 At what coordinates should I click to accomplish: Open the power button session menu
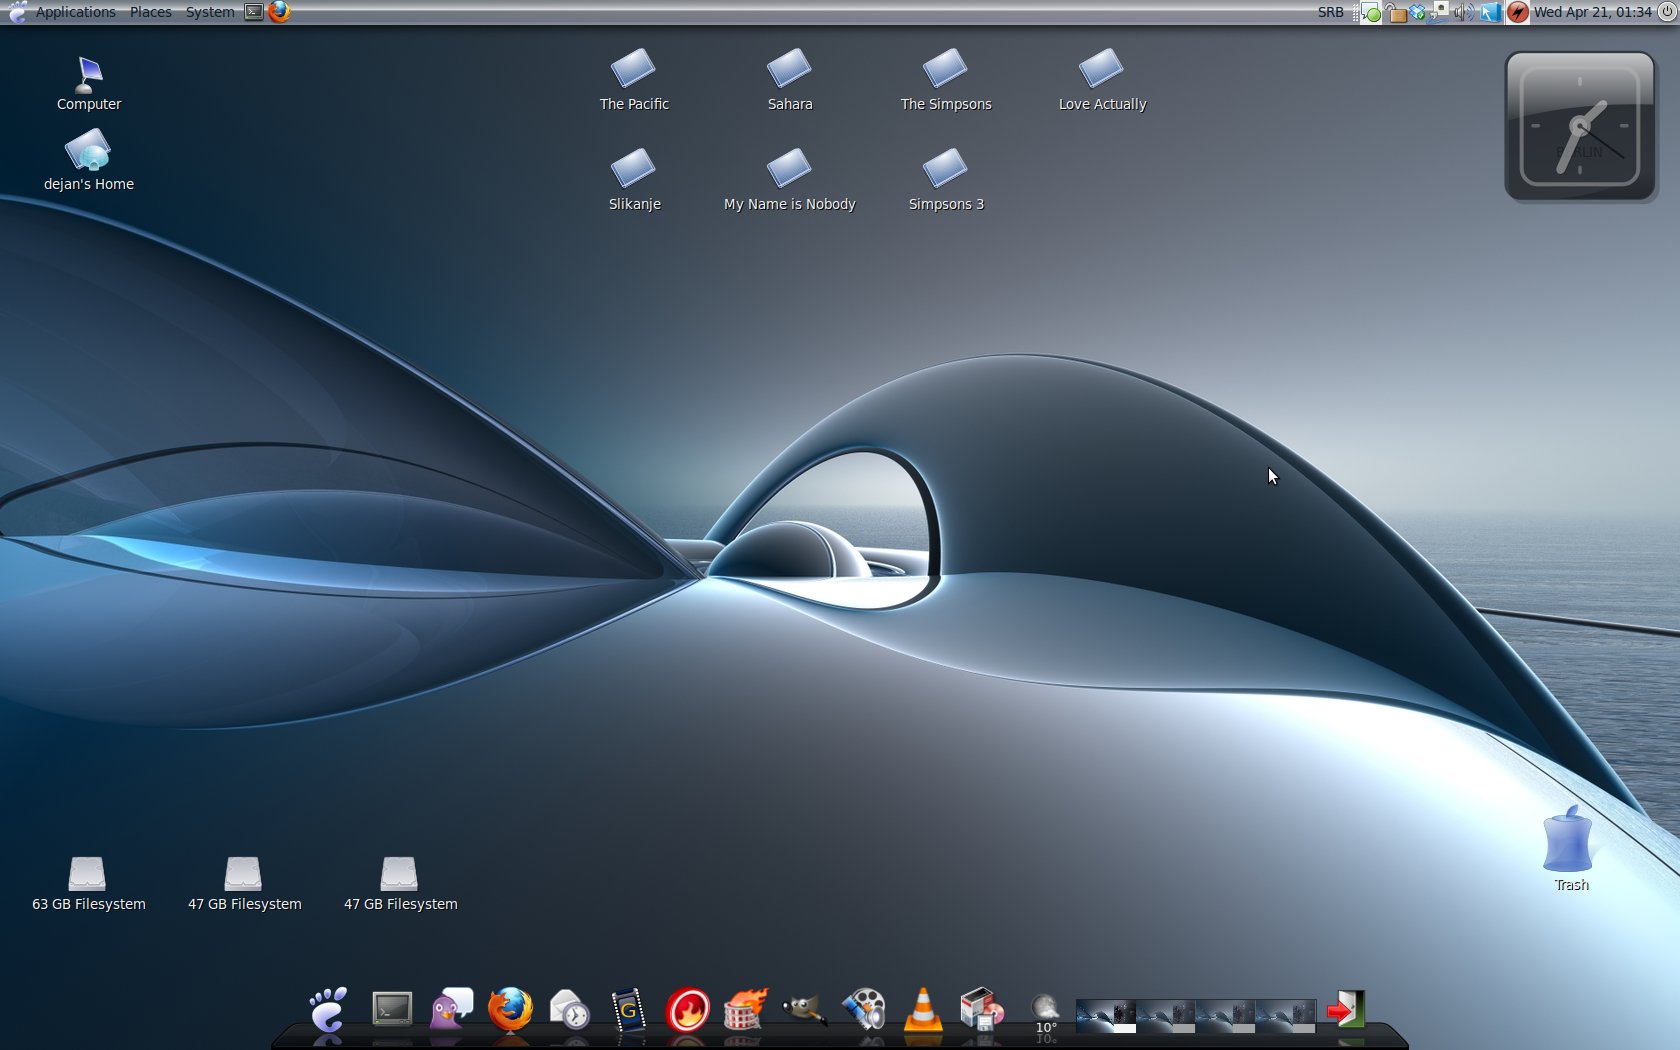pos(1667,13)
